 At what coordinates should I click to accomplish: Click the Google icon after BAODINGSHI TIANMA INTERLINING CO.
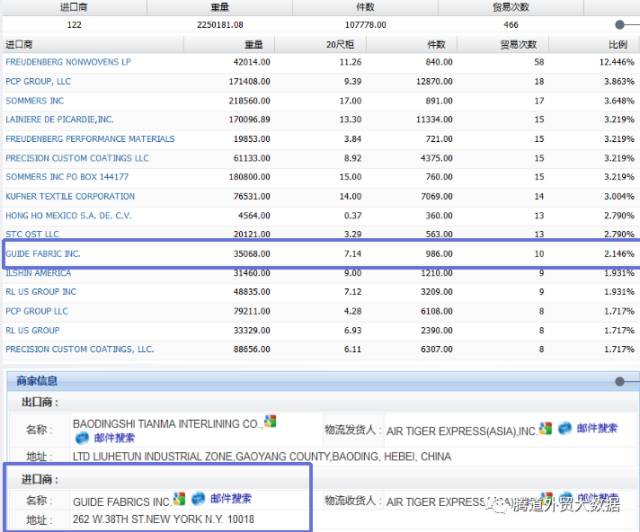(270, 421)
